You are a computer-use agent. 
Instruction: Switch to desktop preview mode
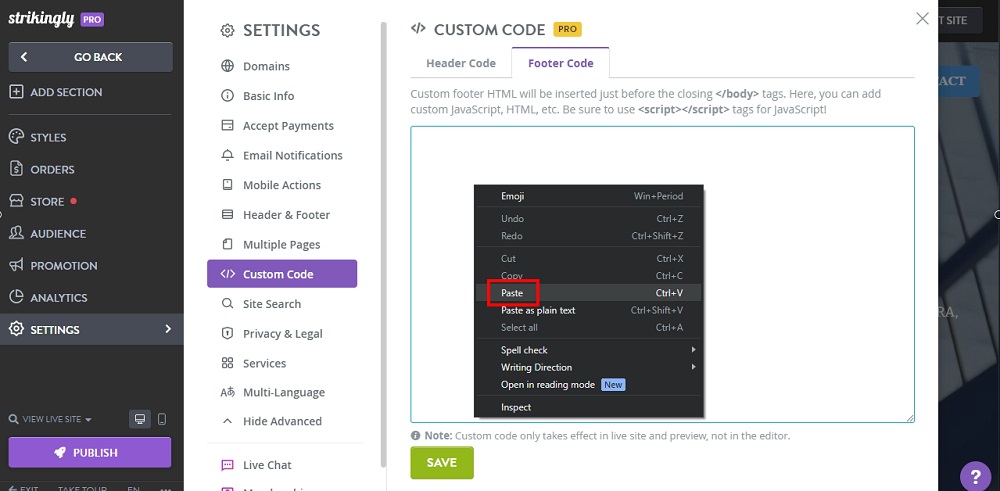click(140, 419)
